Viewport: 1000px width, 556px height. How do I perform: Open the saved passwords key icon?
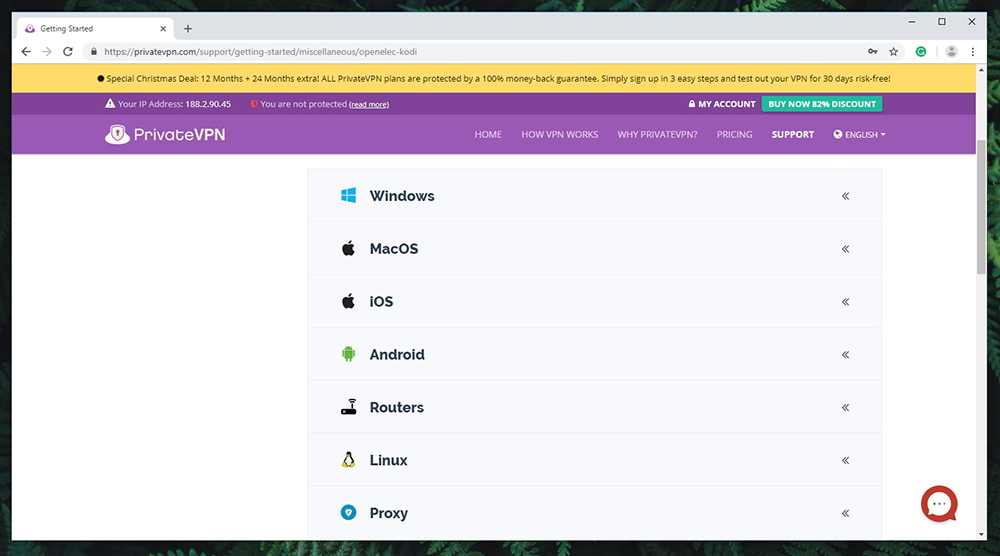[x=872, y=52]
